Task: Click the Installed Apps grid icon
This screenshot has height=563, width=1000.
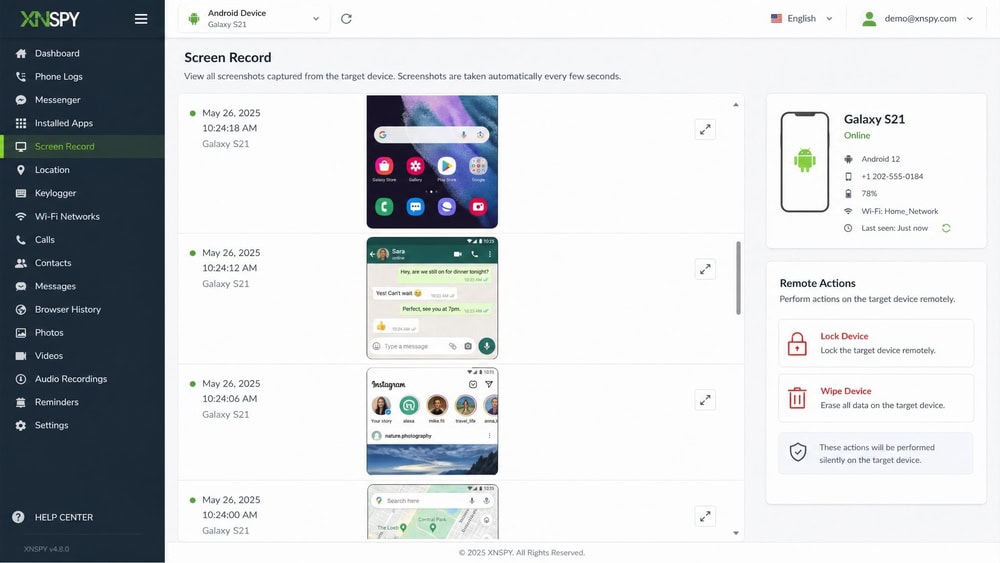Action: (21, 123)
